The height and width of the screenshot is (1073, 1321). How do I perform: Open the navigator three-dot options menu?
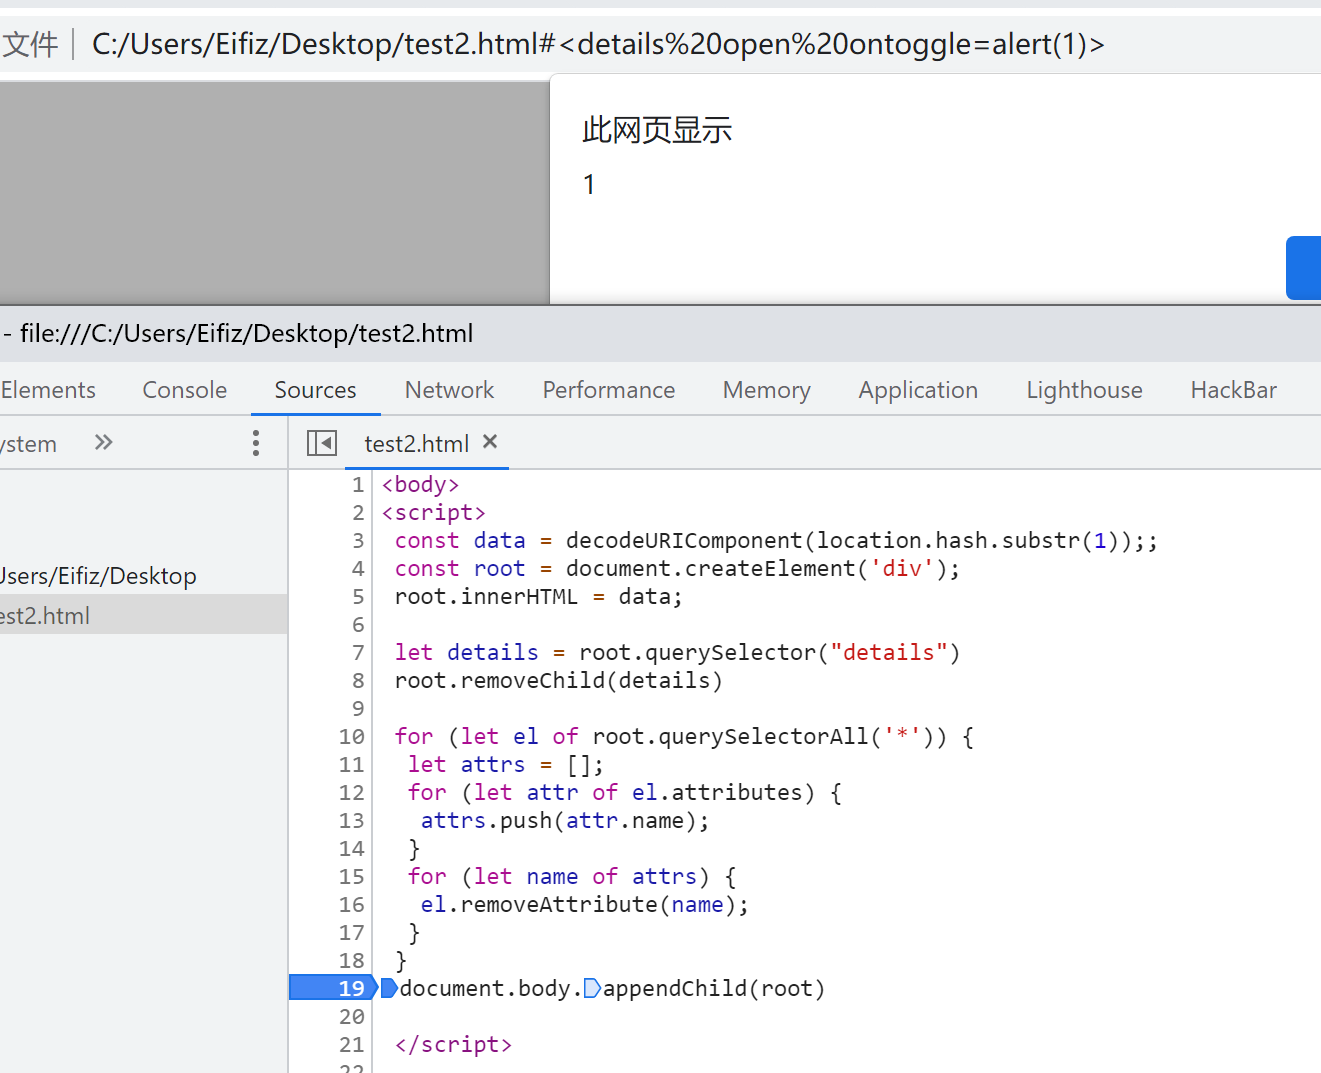tap(256, 443)
